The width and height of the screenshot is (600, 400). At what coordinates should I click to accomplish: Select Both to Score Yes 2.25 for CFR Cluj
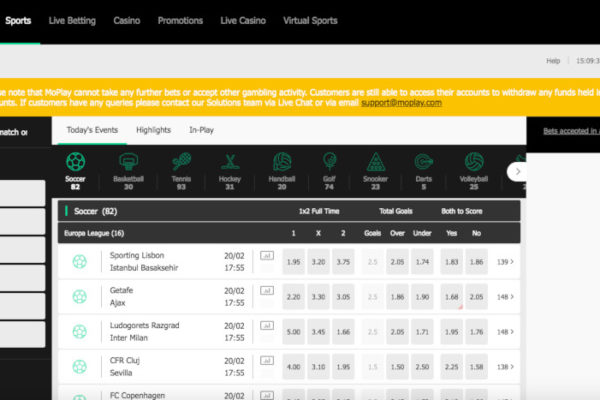tap(452, 367)
